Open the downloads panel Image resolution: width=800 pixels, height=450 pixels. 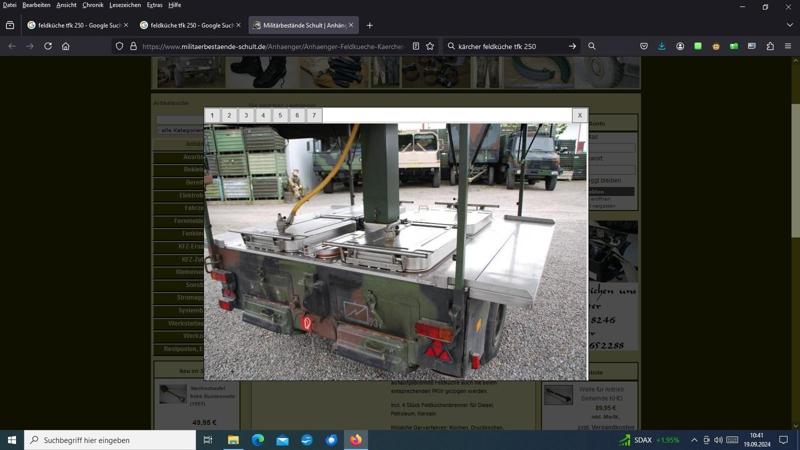tap(662, 46)
